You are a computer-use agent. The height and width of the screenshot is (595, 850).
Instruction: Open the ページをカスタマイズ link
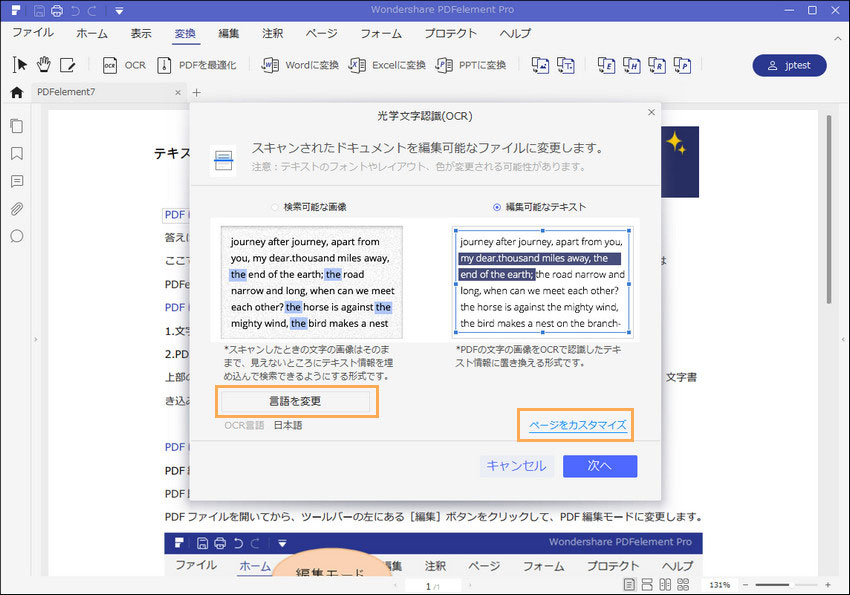(x=578, y=425)
